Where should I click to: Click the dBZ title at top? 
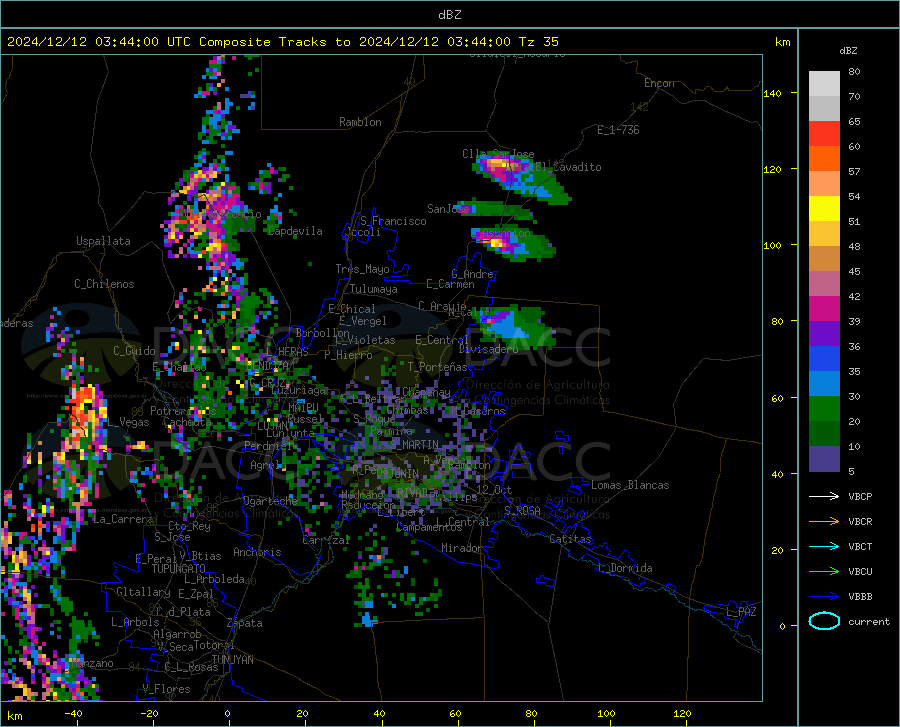[449, 15]
